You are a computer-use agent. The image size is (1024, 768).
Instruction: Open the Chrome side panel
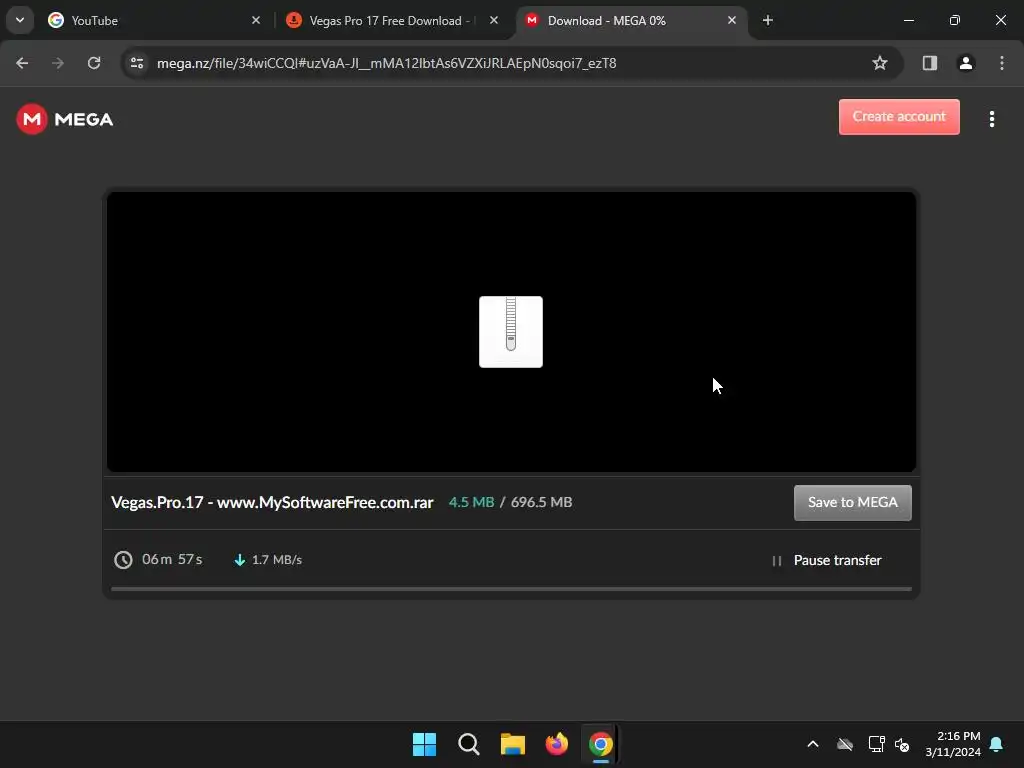coord(929,63)
